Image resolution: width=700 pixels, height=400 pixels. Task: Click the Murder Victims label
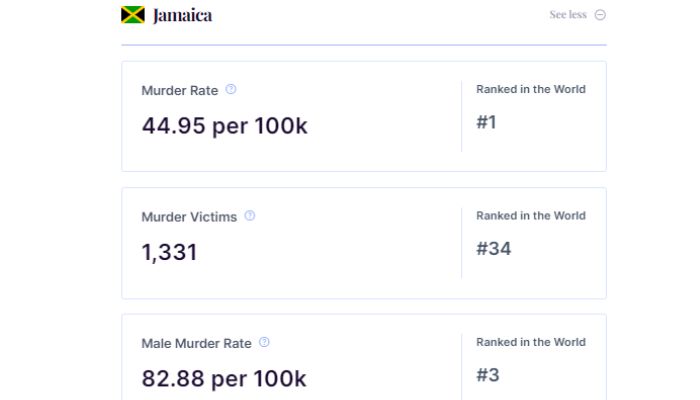pyautogui.click(x=189, y=217)
